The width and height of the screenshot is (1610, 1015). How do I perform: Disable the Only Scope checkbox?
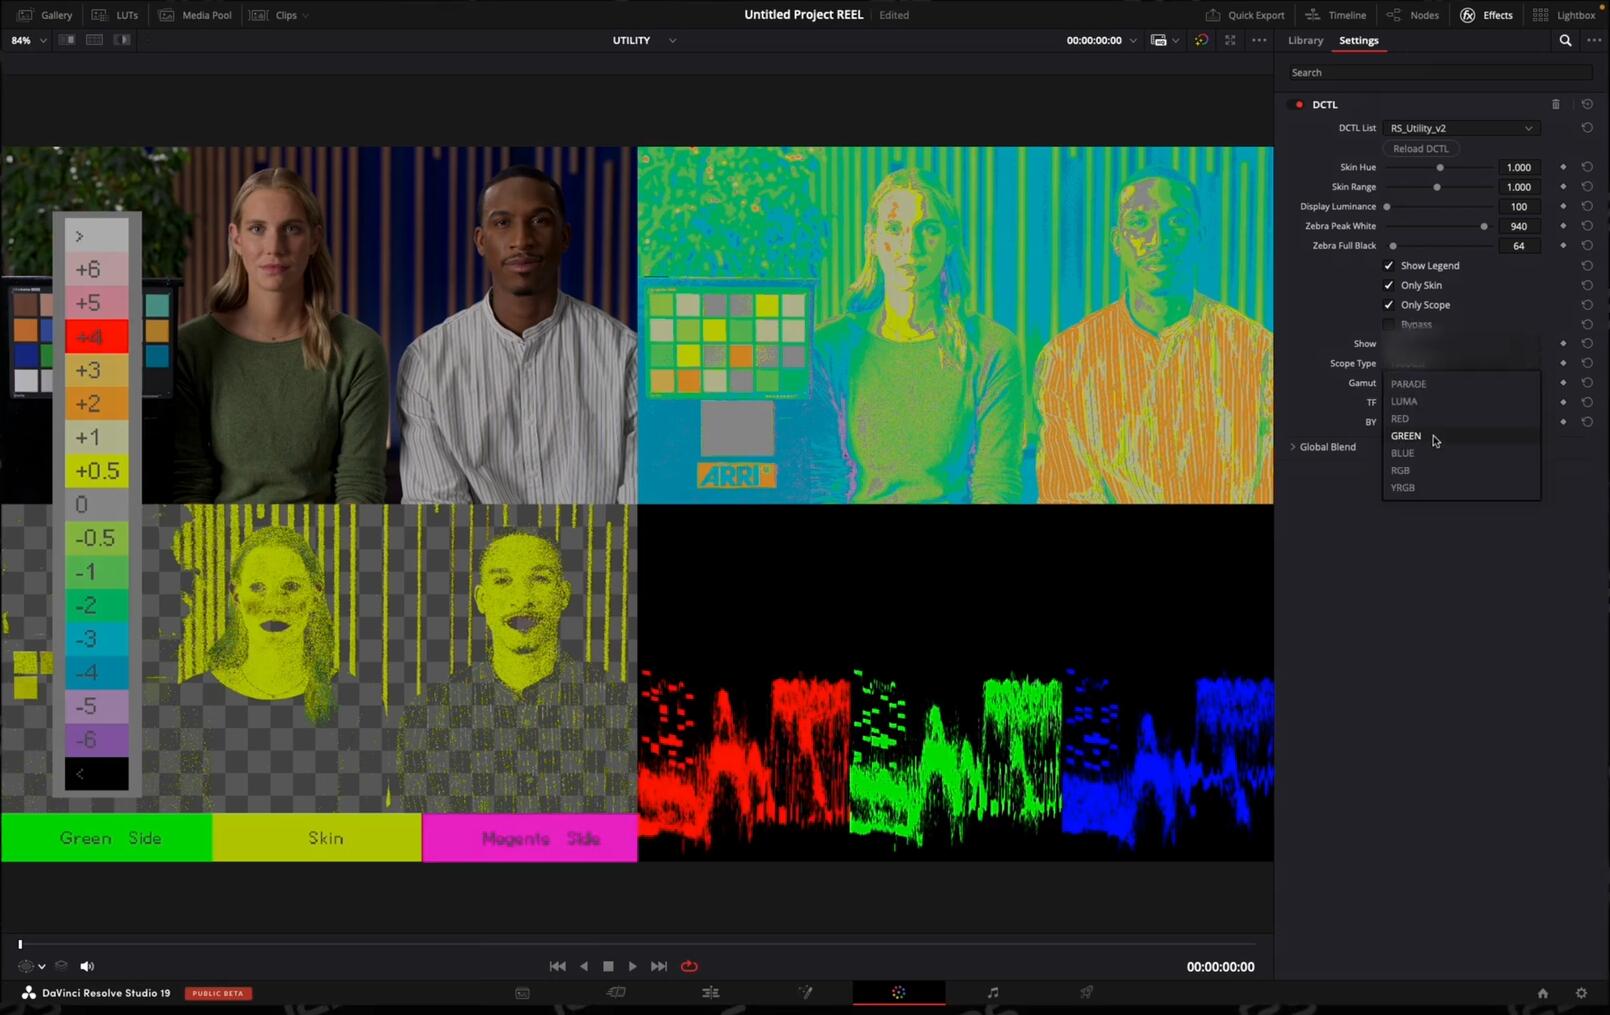click(x=1388, y=305)
